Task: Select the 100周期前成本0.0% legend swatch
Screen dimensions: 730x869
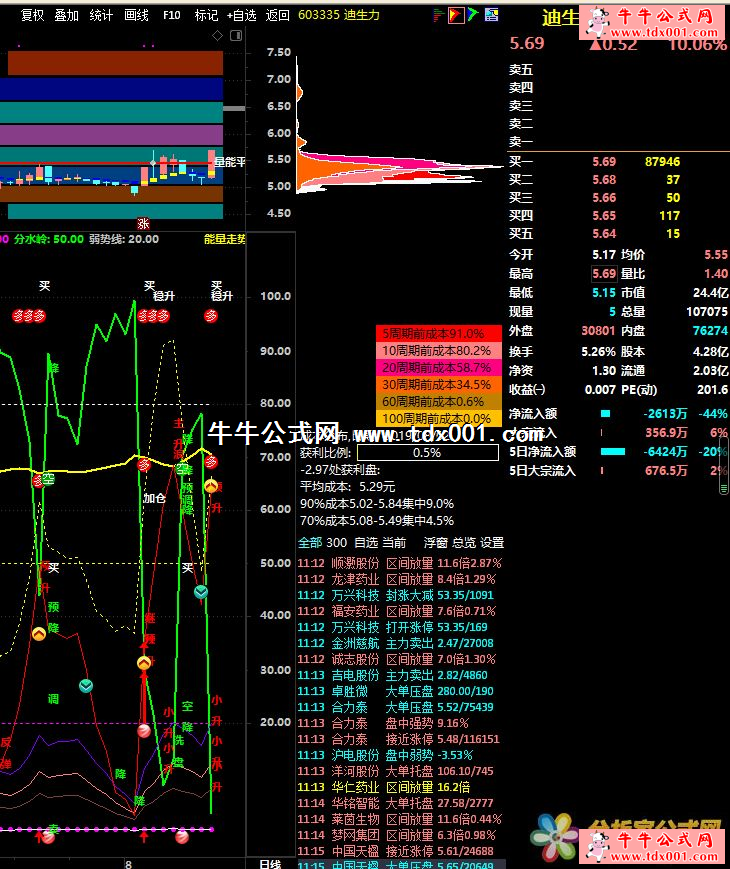Action: 438,418
